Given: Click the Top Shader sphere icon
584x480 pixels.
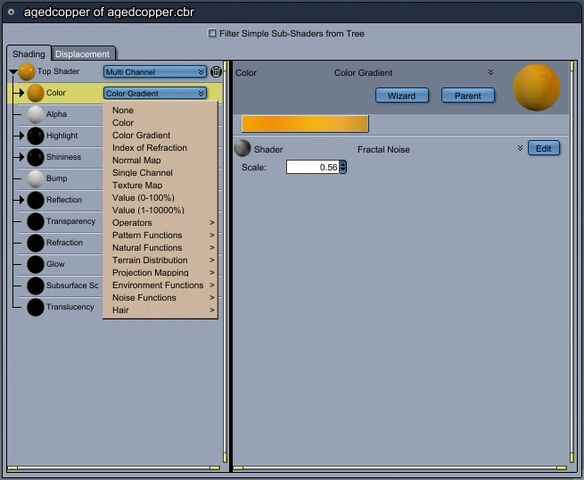Looking at the screenshot, I should coord(27,72).
